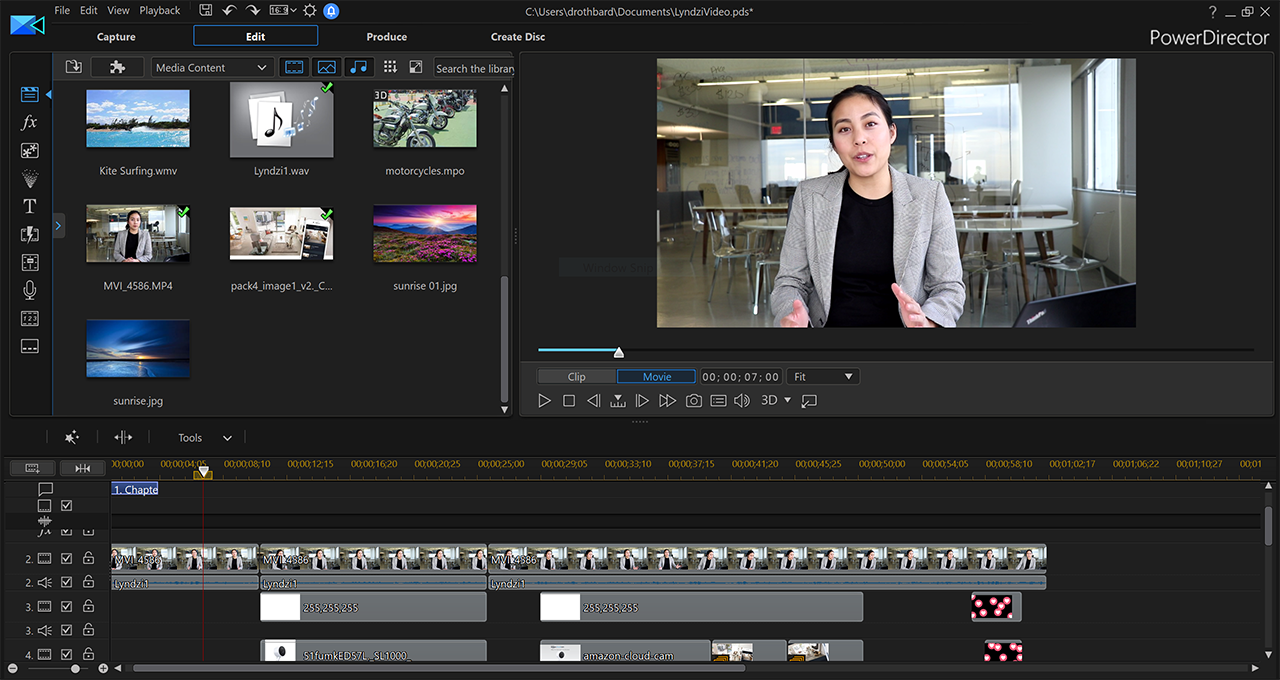Change library icon size with grid icon
This screenshot has width=1280, height=680.
coord(390,67)
